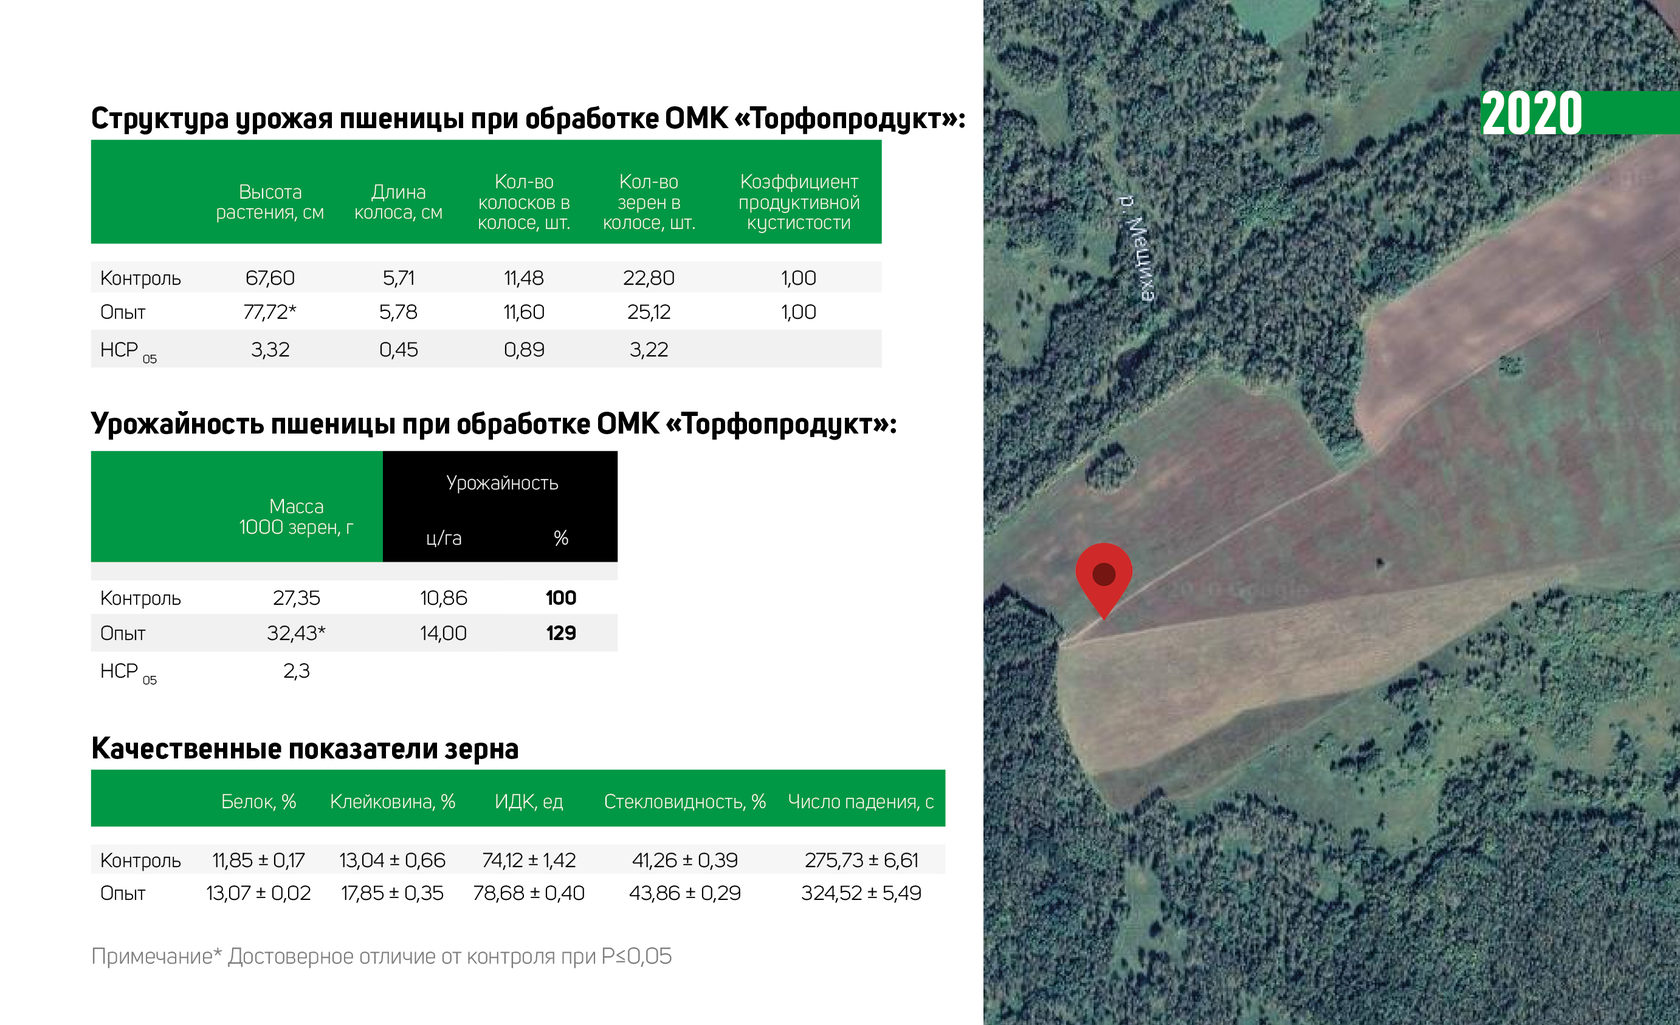This screenshot has height=1025, width=1680.
Task: Click the '%' subheader in yield table
Action: coord(561,538)
